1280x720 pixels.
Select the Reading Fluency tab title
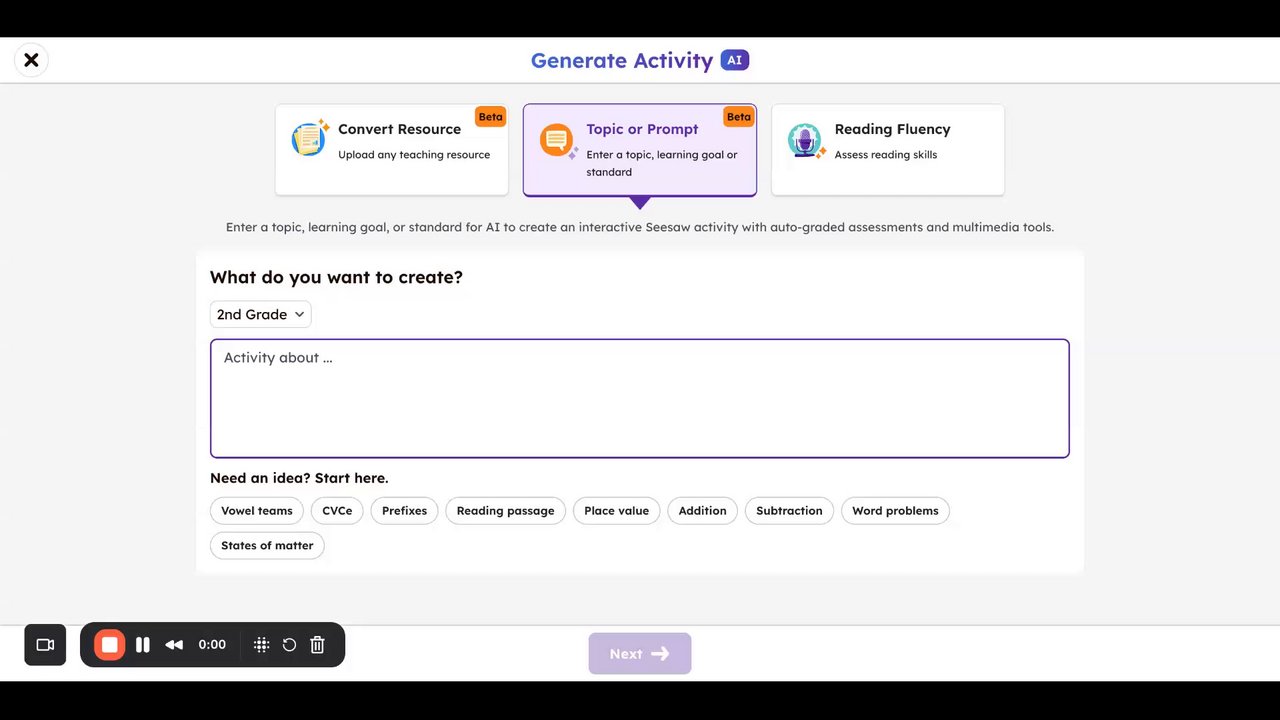click(x=892, y=129)
